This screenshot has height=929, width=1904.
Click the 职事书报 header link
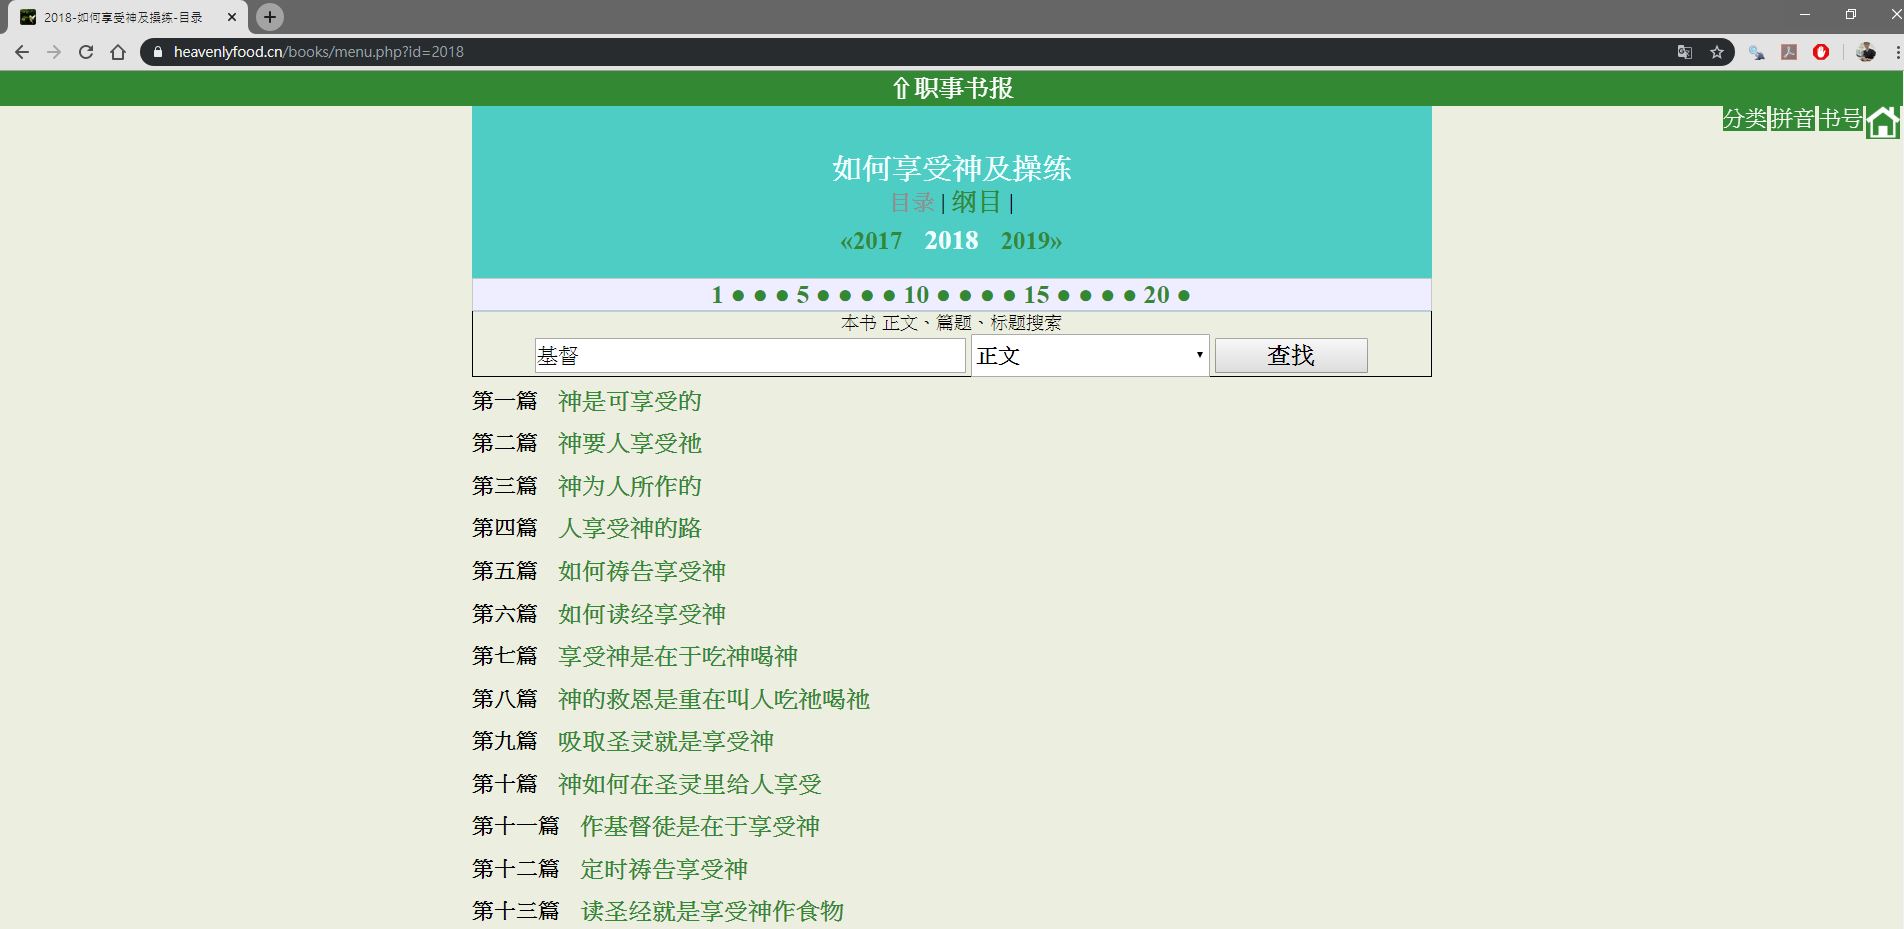pyautogui.click(x=952, y=89)
